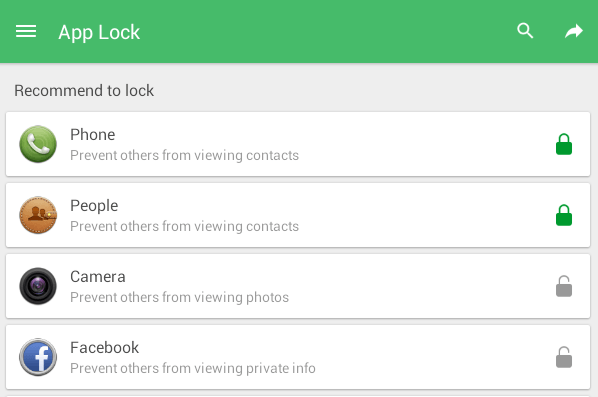Click the App Lock title text
Viewport: 598px width, 397px height.
99,32
